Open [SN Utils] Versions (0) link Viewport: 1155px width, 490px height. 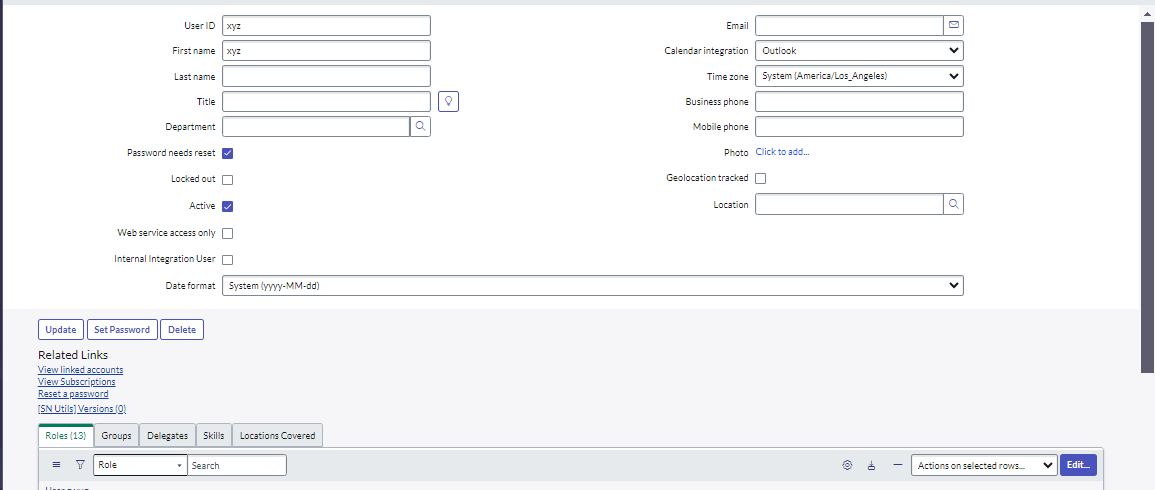click(82, 408)
